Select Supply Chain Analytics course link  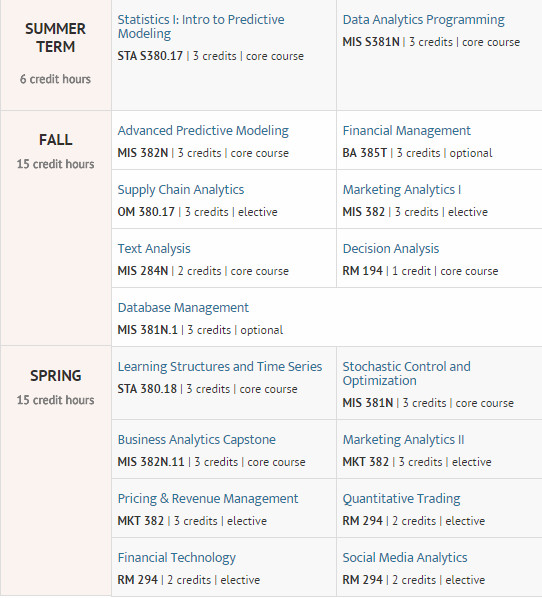[181, 190]
